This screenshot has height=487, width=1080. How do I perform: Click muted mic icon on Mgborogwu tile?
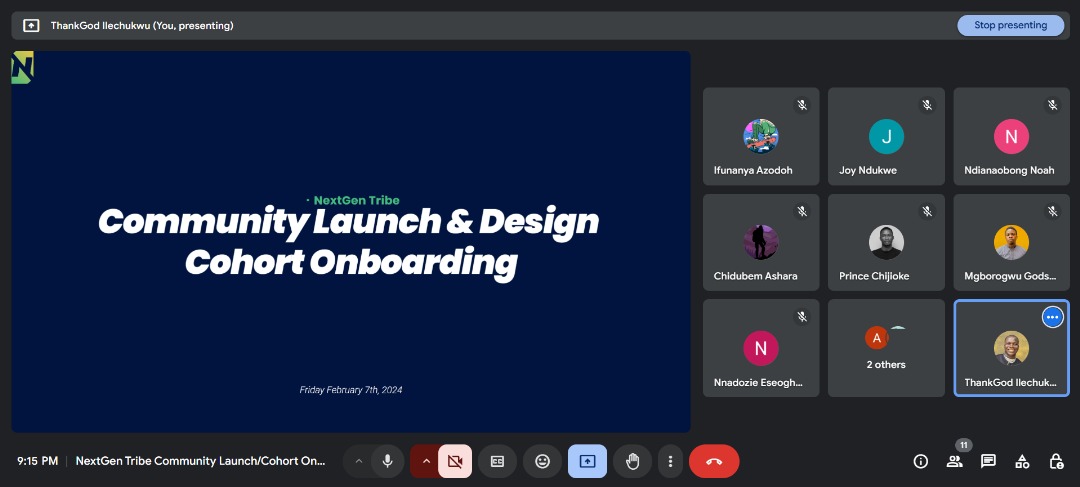[x=1052, y=211]
